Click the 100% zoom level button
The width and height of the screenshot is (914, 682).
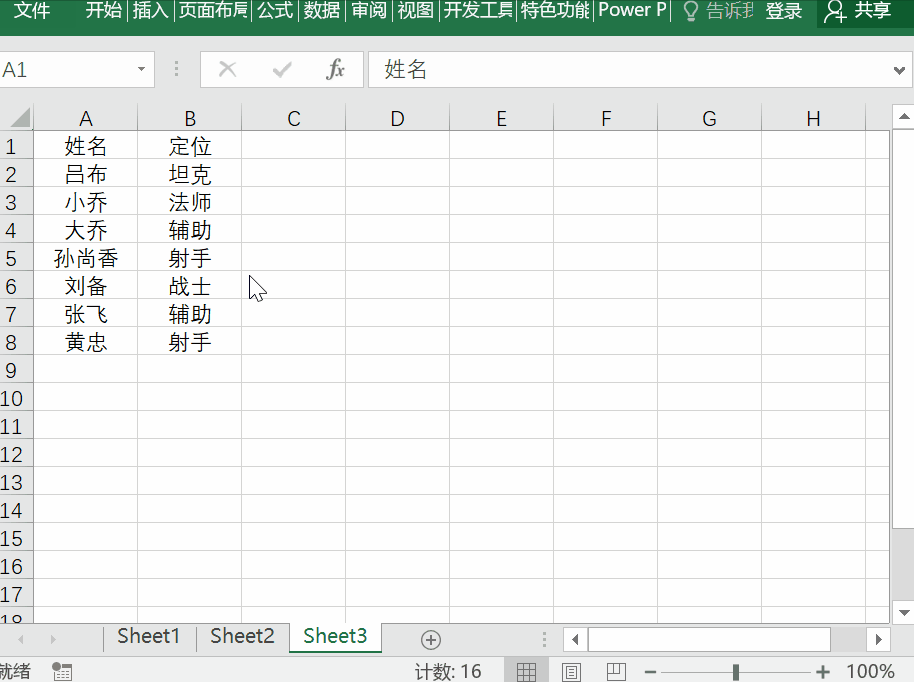(x=870, y=672)
